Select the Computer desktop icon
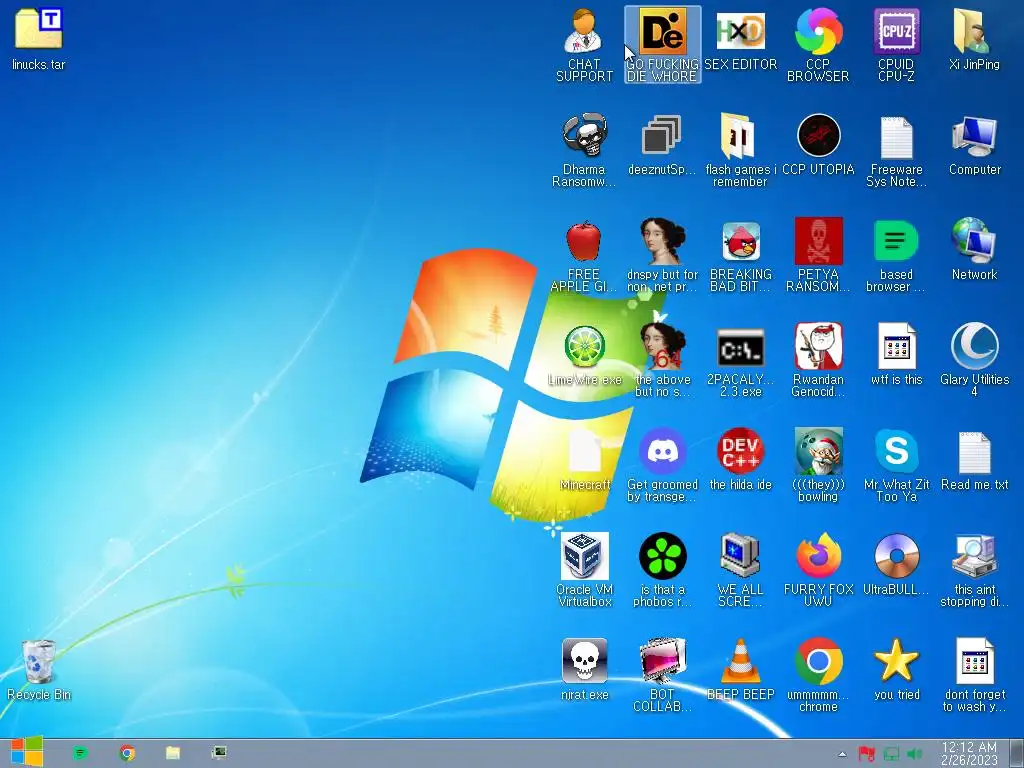 click(974, 137)
